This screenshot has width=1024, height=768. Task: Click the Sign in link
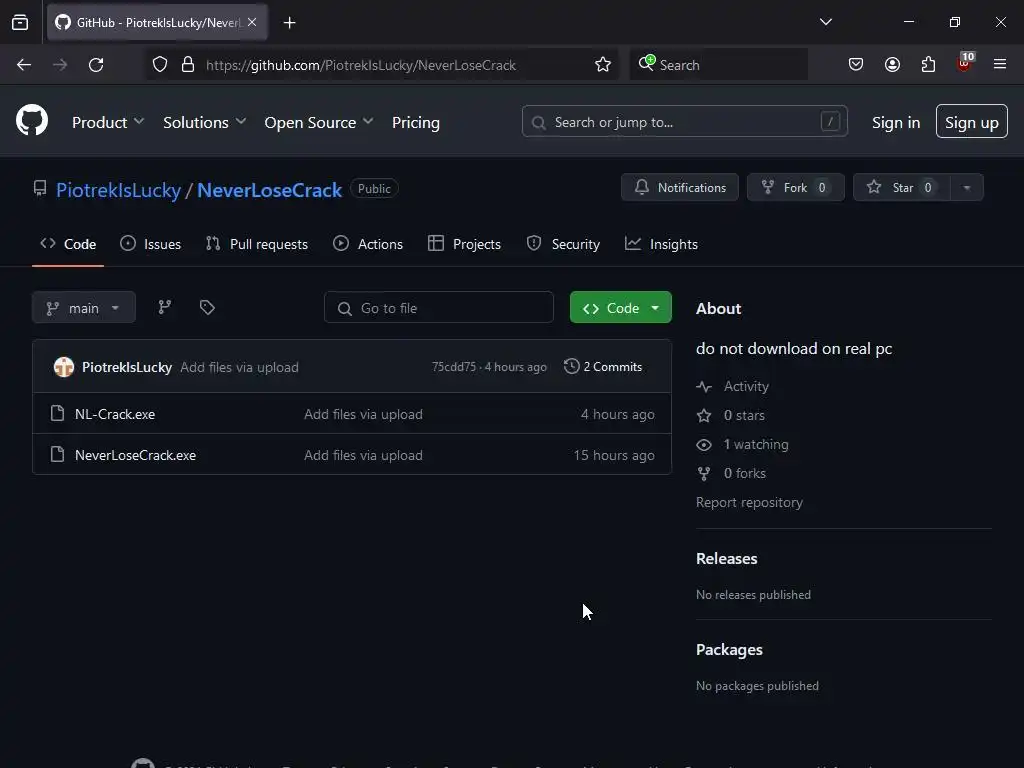click(x=895, y=122)
